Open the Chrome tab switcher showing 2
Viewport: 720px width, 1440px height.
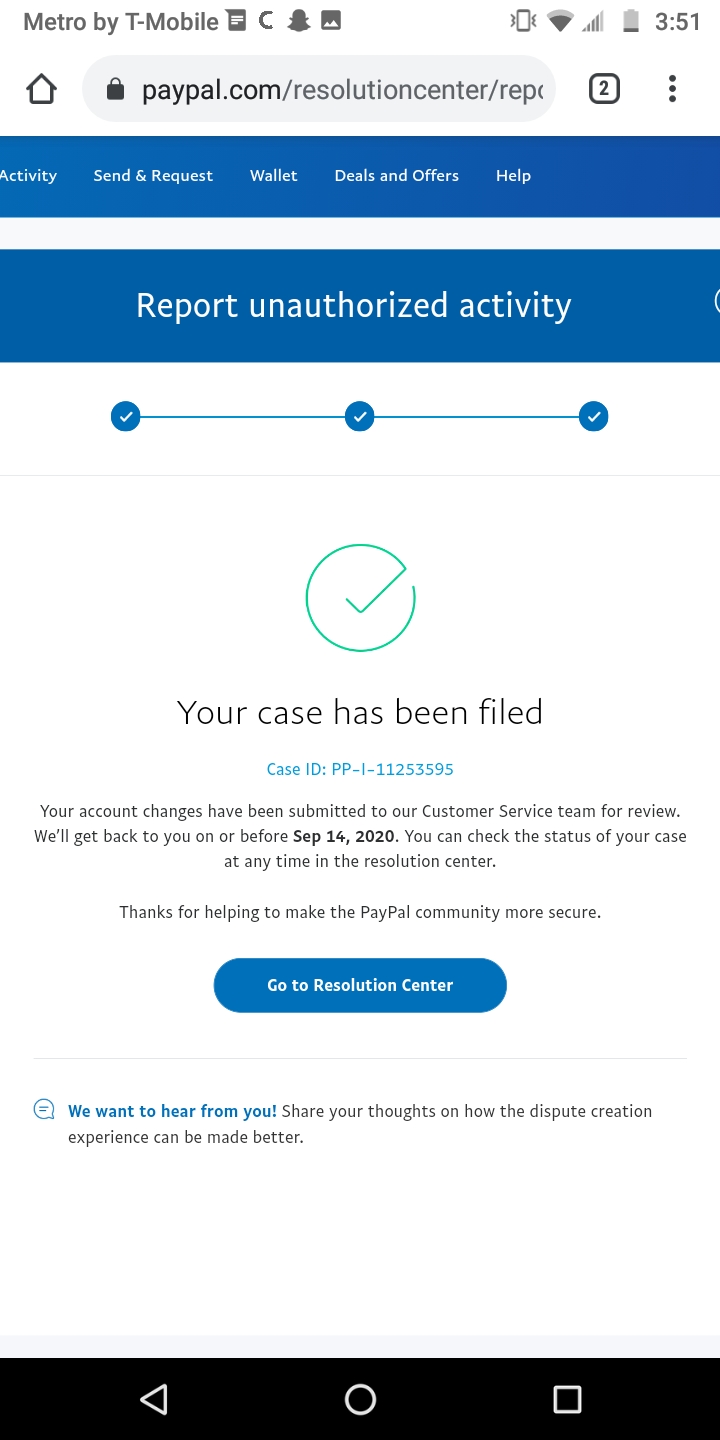coord(604,88)
